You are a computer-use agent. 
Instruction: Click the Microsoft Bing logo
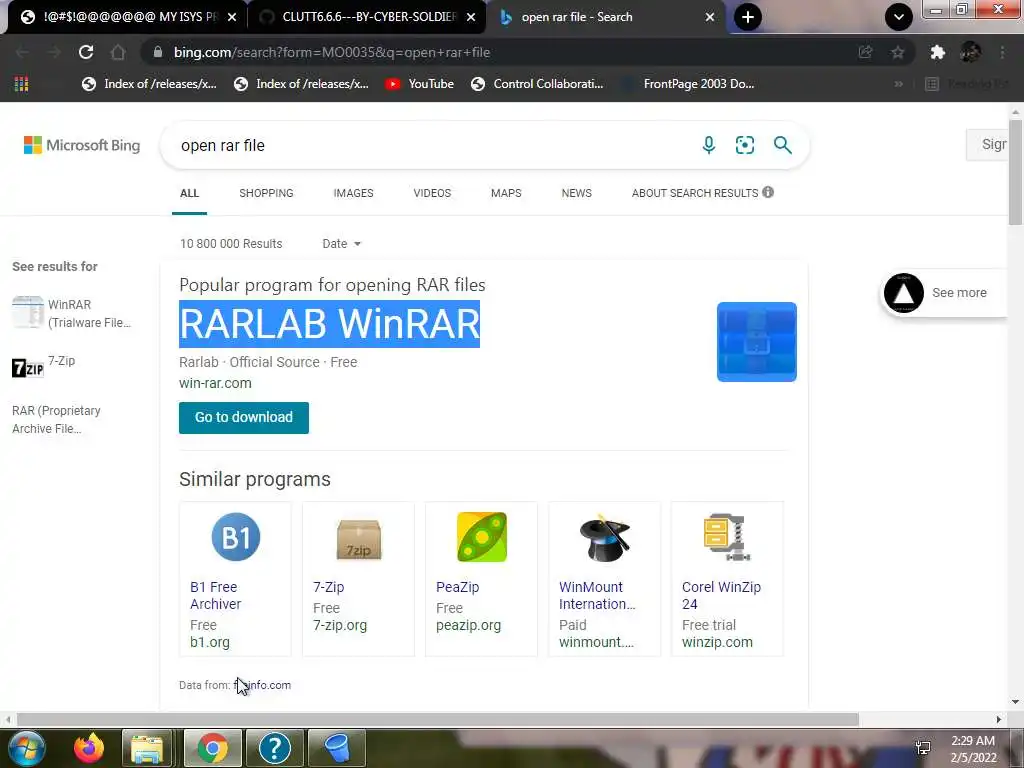point(82,145)
